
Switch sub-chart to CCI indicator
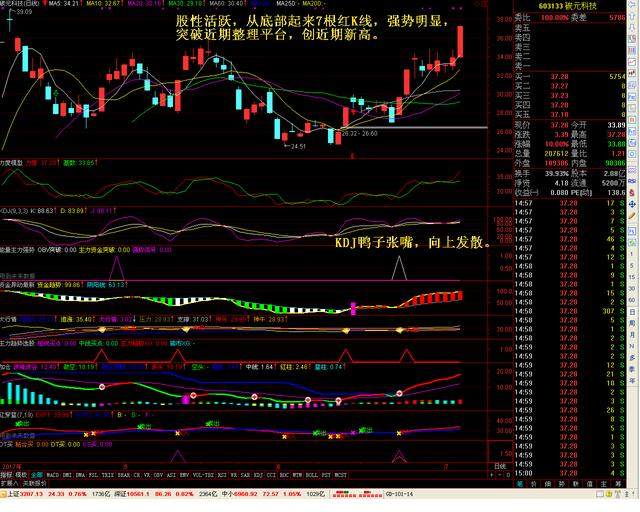(x=271, y=475)
